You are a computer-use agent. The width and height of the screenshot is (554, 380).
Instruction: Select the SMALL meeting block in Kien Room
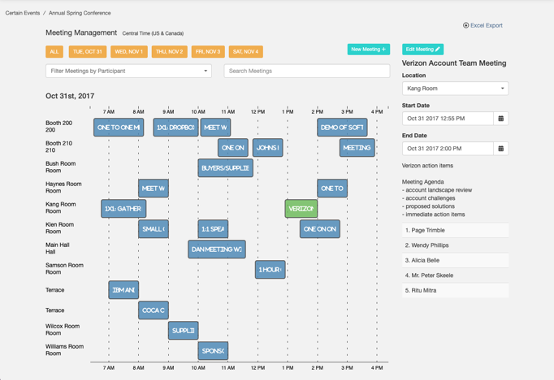tap(153, 229)
